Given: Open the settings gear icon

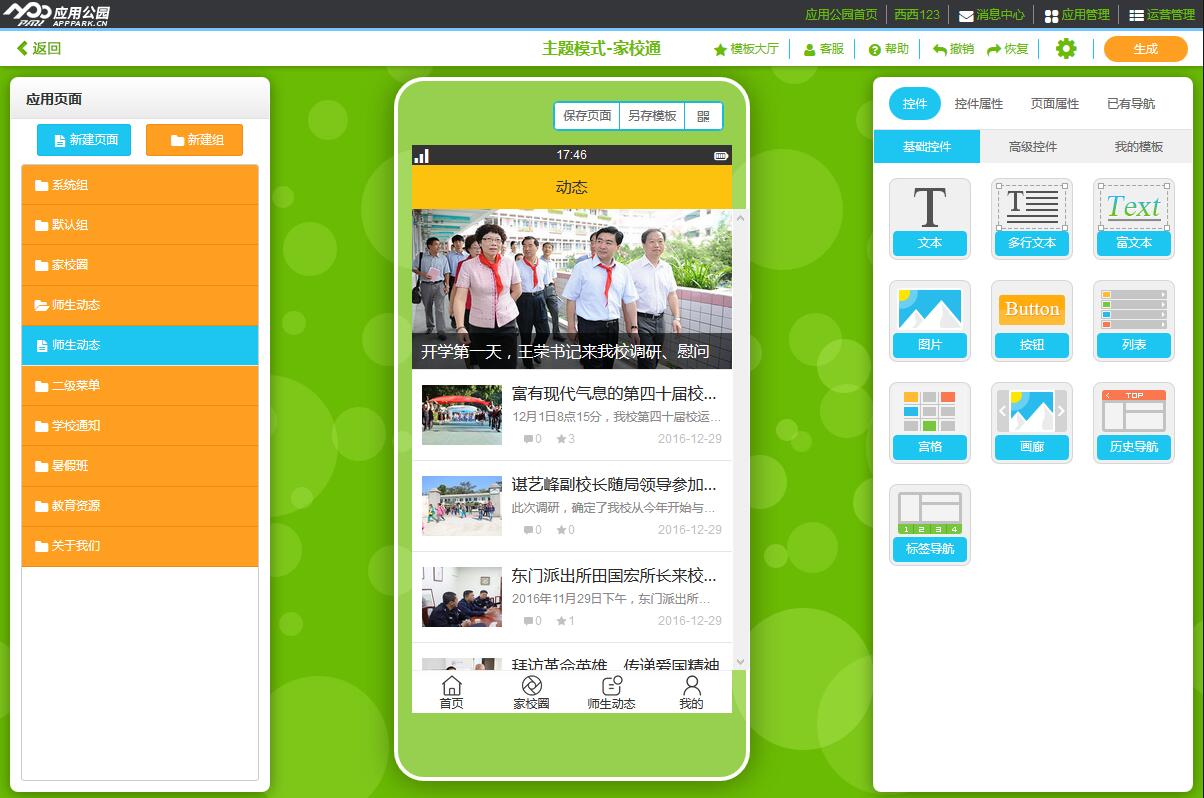Looking at the screenshot, I should point(1065,48).
